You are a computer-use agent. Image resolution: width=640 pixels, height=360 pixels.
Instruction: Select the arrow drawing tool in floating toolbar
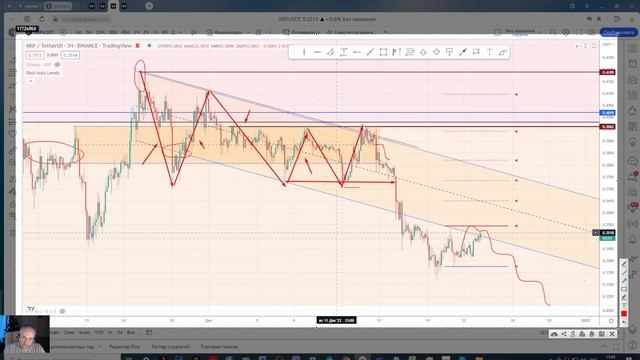[463, 52]
